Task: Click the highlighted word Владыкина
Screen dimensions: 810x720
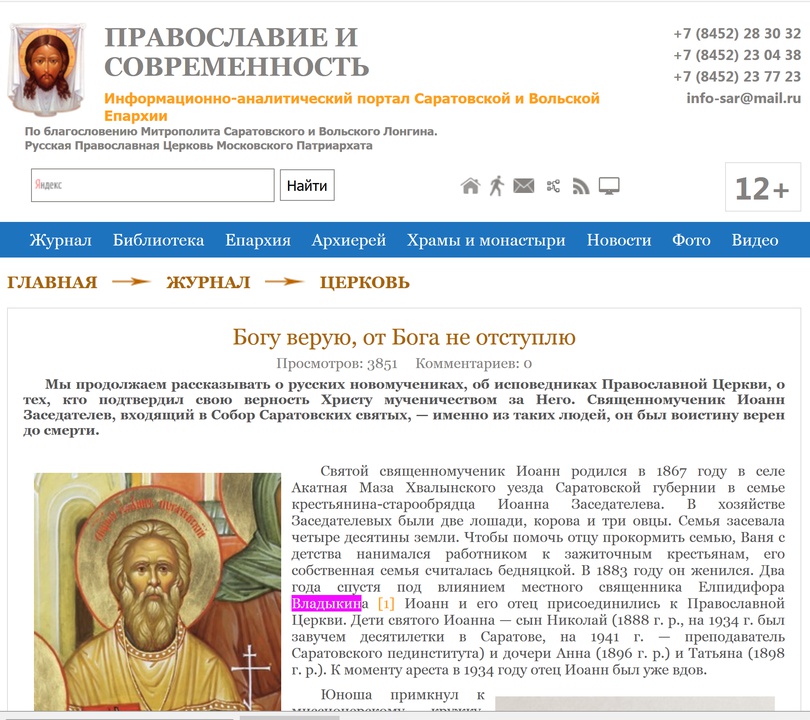Action: (330, 603)
